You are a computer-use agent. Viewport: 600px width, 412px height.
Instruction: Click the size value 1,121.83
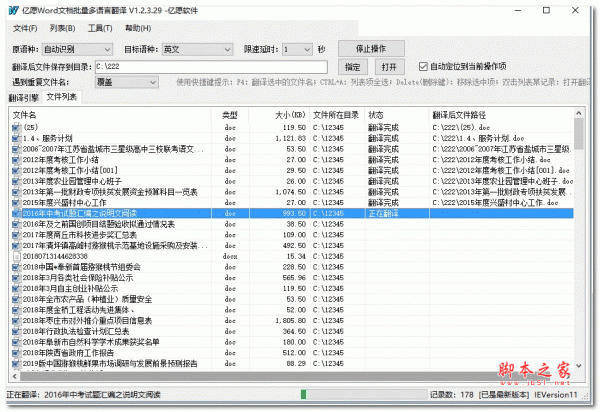pos(290,138)
